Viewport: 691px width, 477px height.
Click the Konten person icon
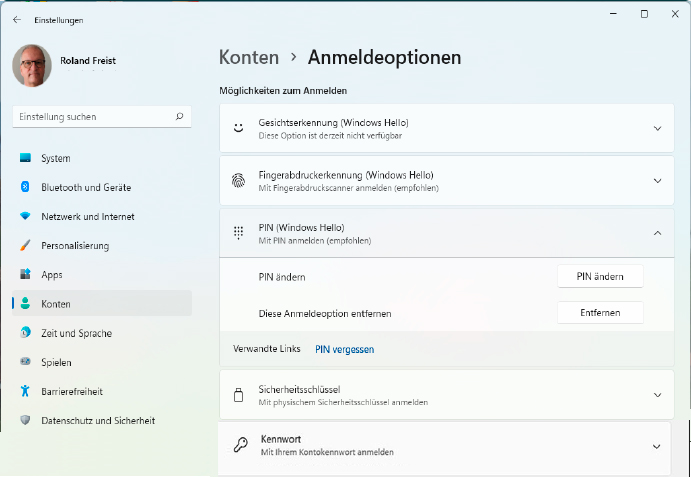tap(25, 303)
